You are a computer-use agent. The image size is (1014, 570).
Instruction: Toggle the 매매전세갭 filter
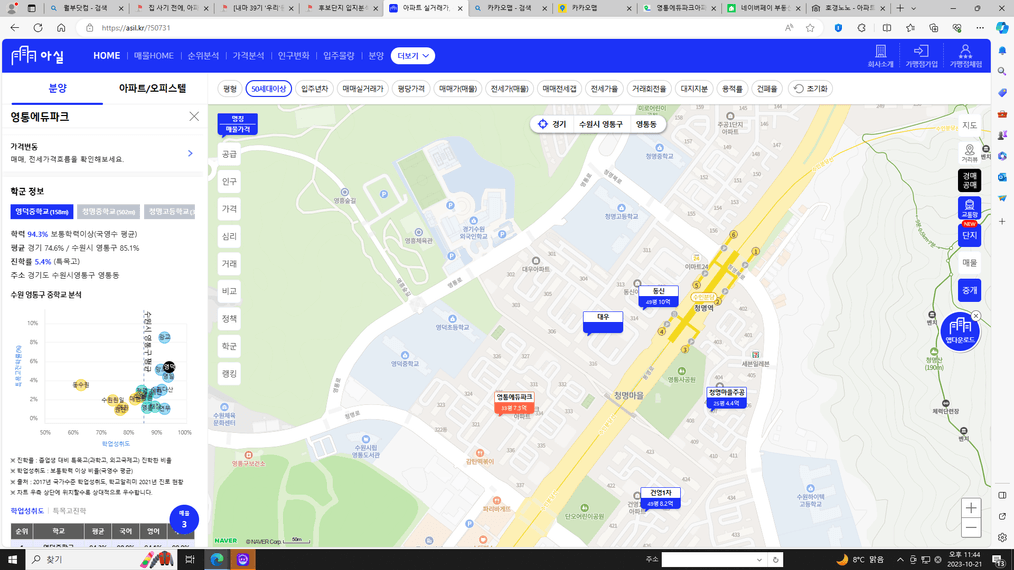coord(559,89)
